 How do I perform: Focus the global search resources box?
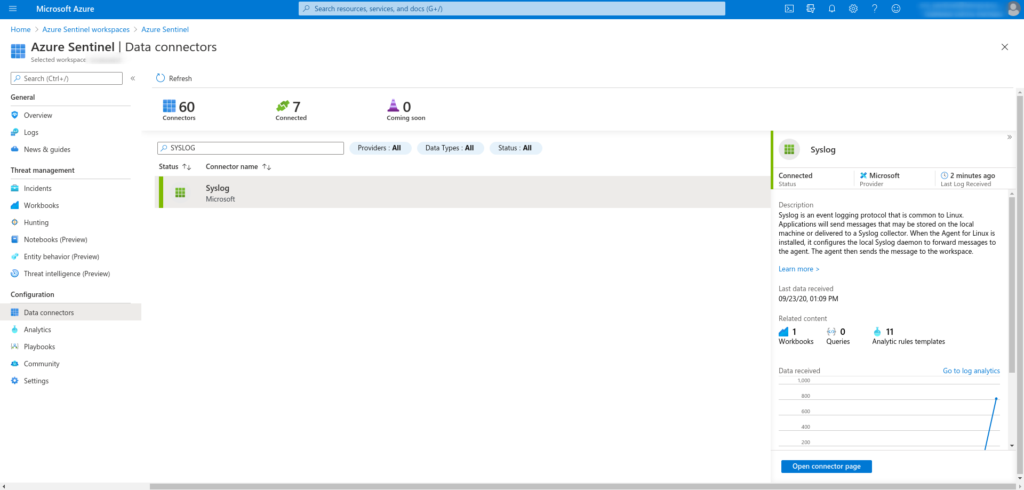[512, 8]
